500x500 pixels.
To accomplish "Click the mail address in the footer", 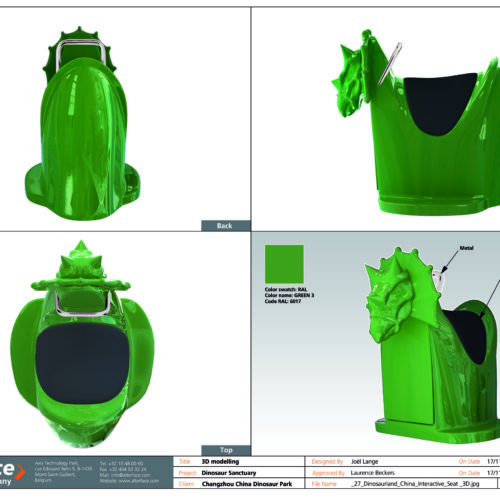I will click(125, 475).
